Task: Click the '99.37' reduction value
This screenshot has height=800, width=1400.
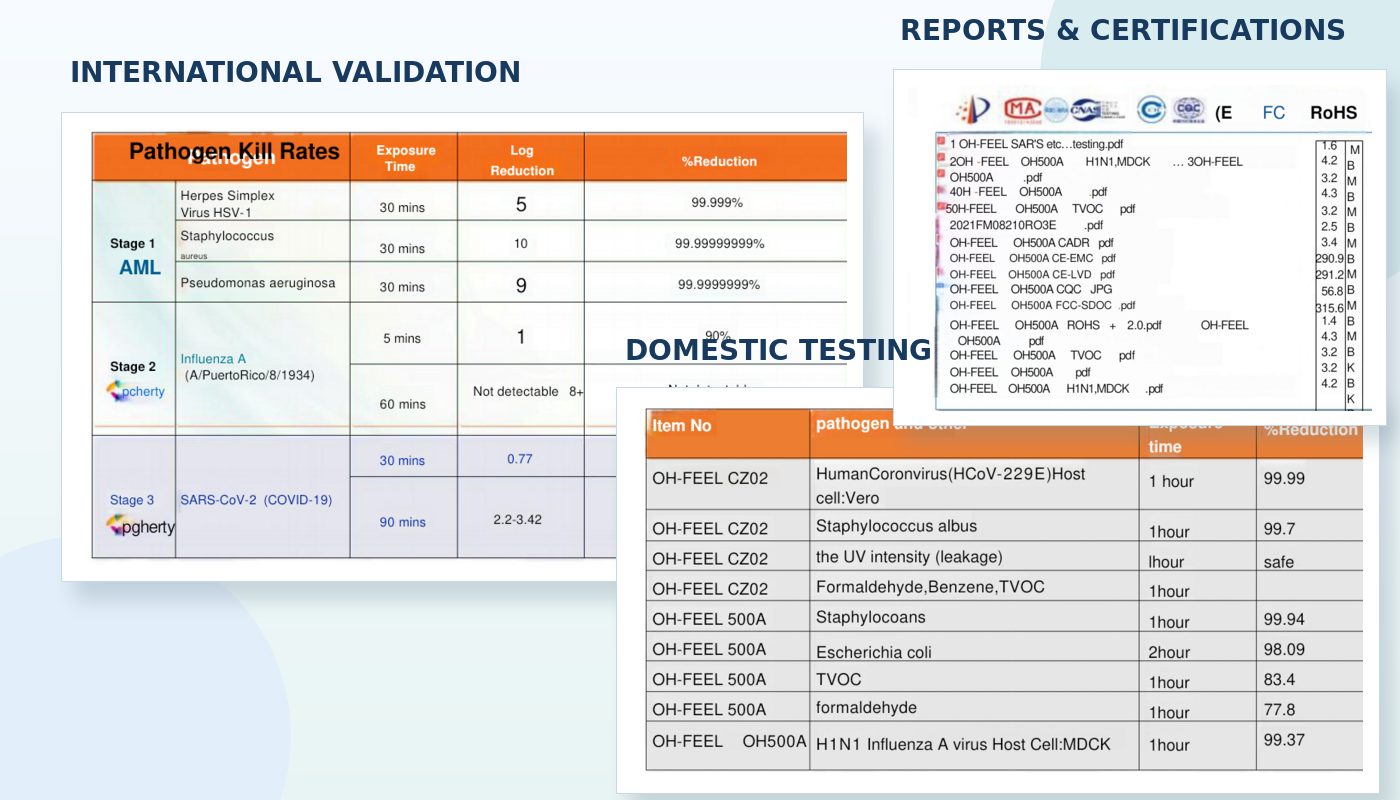Action: (x=1284, y=739)
